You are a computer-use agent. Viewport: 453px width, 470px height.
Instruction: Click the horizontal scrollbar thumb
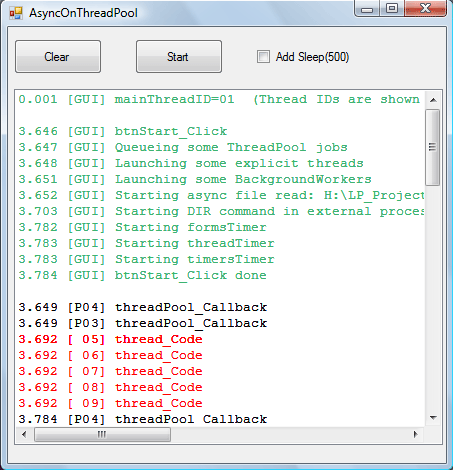tap(102, 434)
